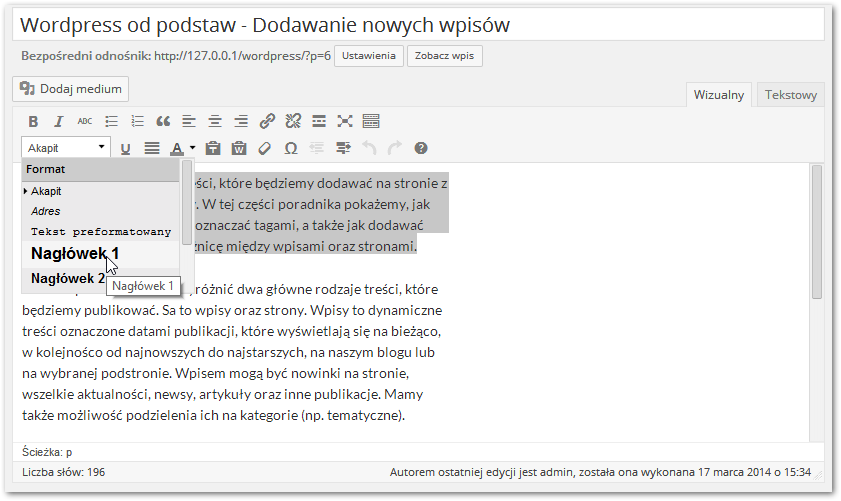Image resolution: width=841 pixels, height=501 pixels.
Task: Click the 'Ścieżka: p' path entry
Action: (x=47, y=452)
